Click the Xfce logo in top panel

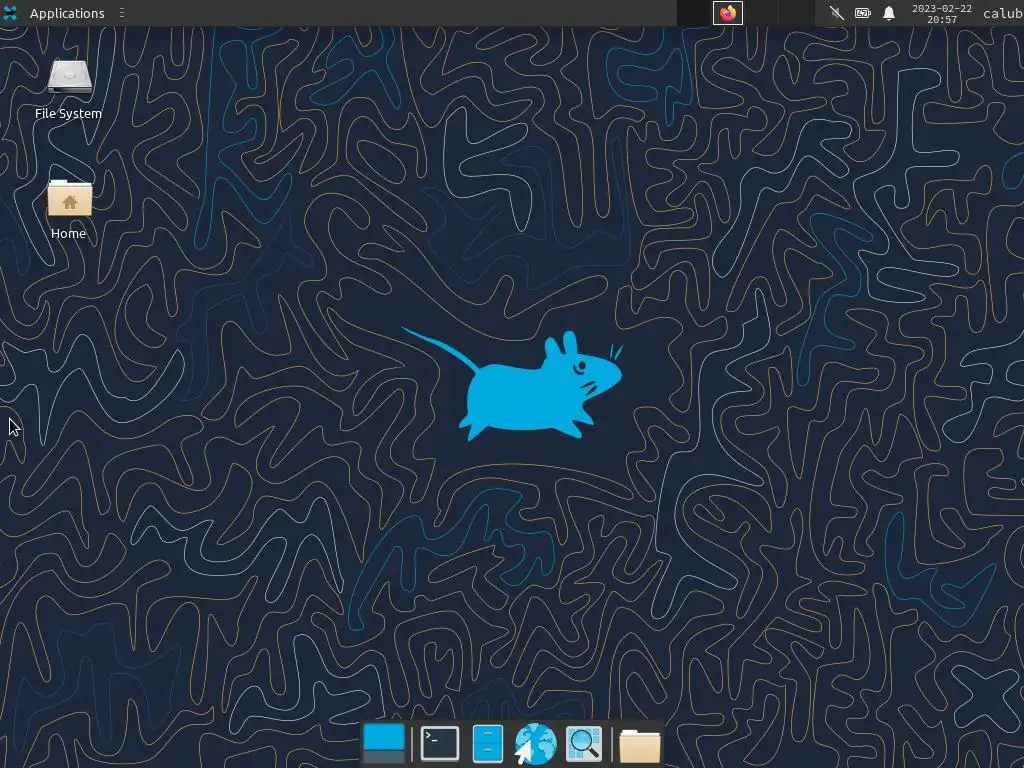pyautogui.click(x=10, y=13)
